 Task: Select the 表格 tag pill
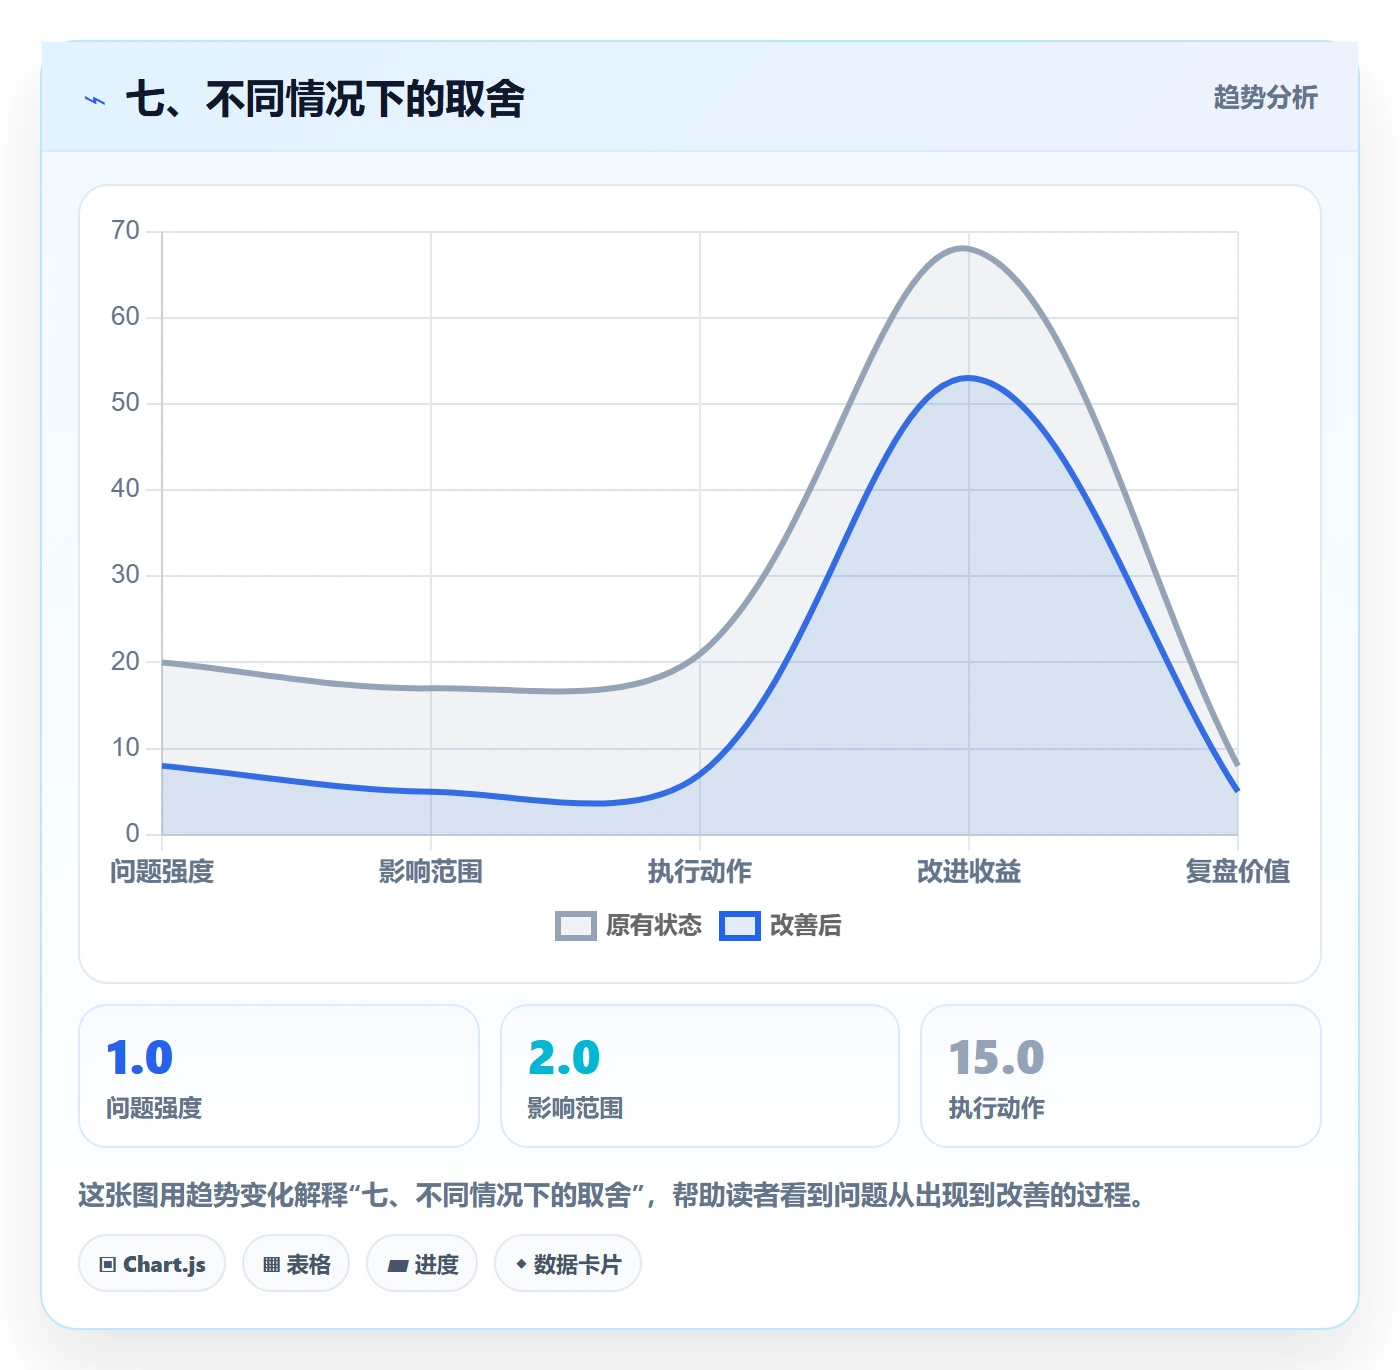[x=296, y=1264]
